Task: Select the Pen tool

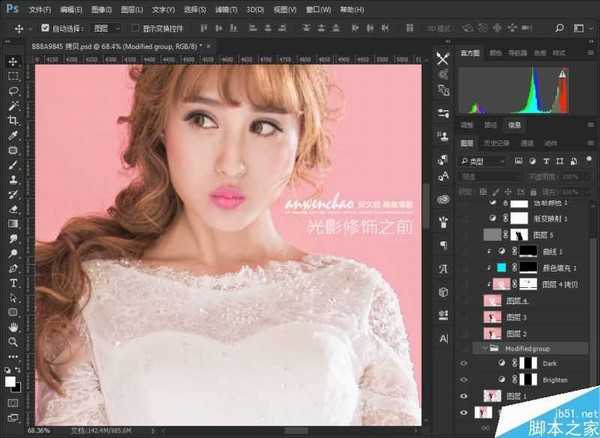Action: click(x=13, y=268)
